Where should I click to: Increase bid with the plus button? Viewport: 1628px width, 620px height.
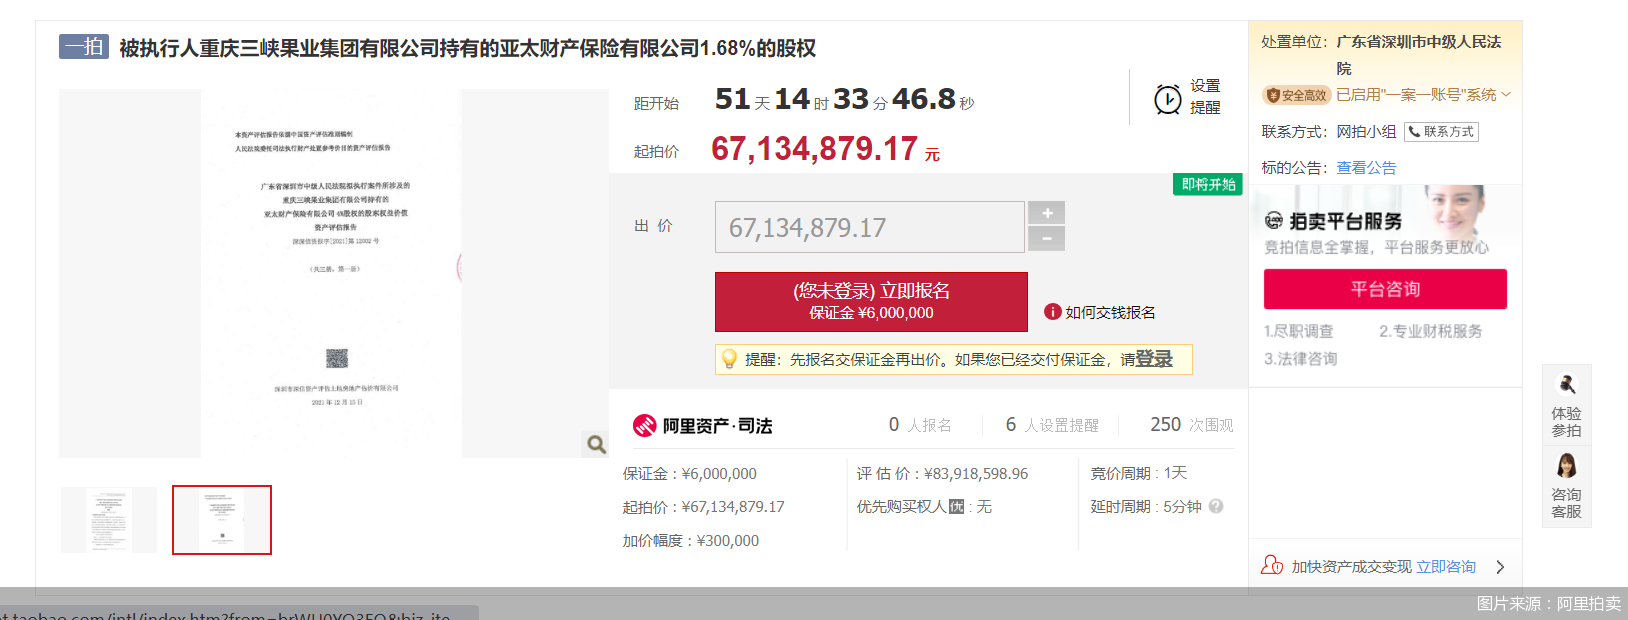[1047, 213]
